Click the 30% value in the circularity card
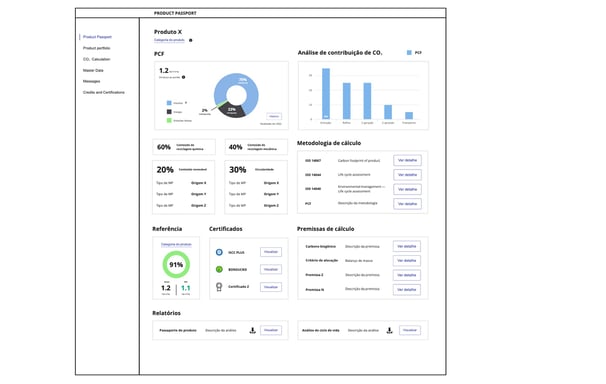 point(237,170)
